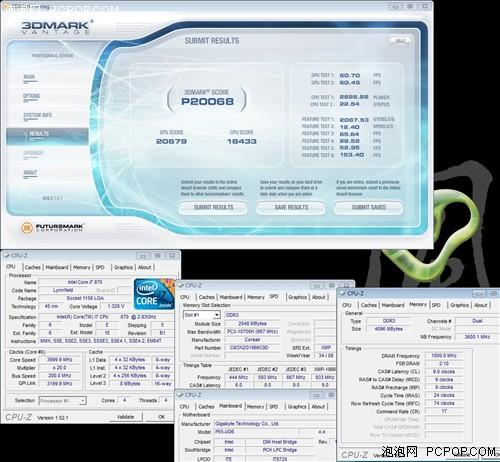Switch to Mainboard tab in left CPU-Z window
This screenshot has width=500, height=462.
57,267
